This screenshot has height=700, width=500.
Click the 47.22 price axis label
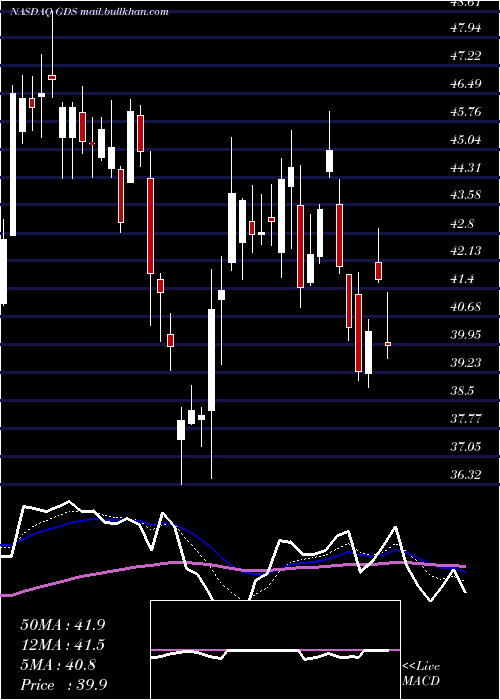tap(466, 56)
